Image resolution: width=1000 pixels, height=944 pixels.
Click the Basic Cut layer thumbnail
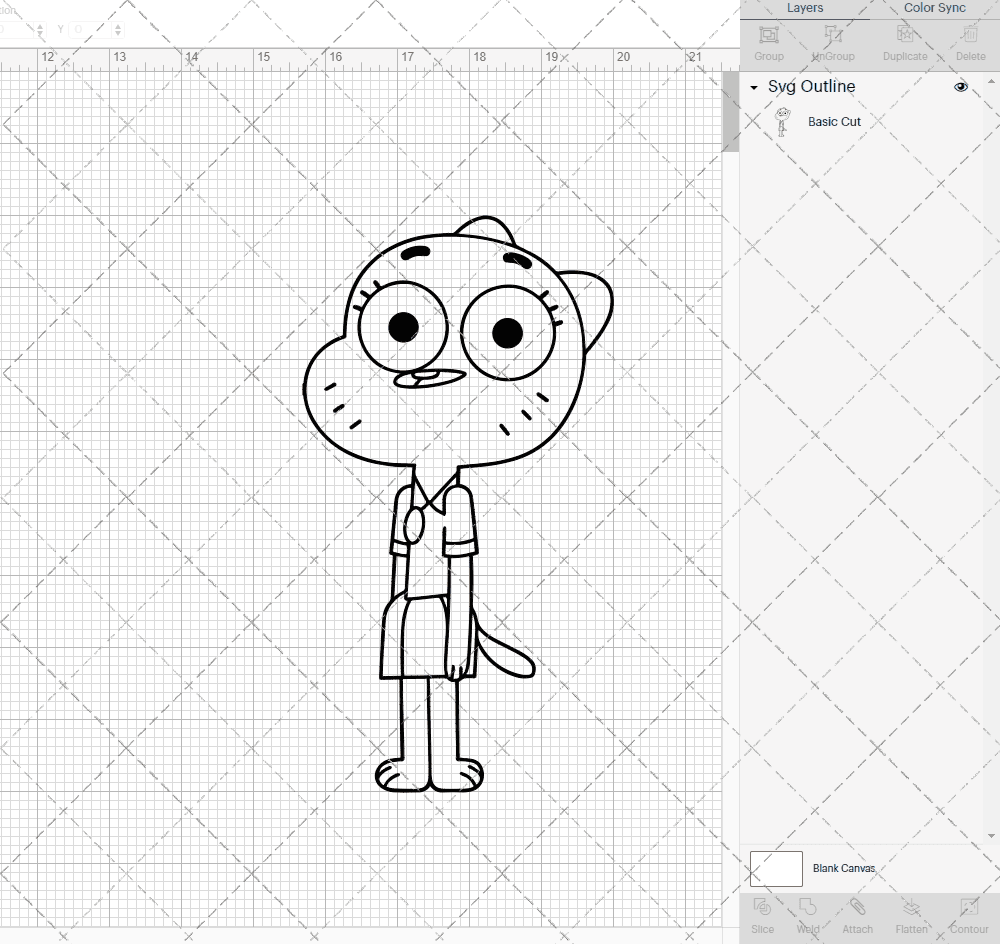[x=784, y=121]
